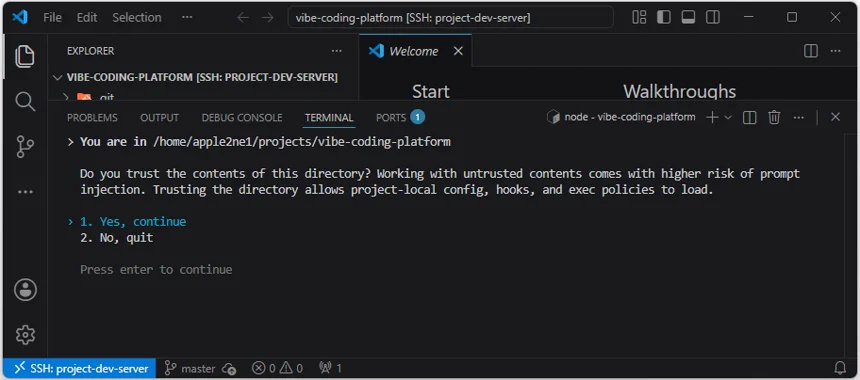
Task: Open Explorer views and more actions menu
Action: (x=337, y=51)
